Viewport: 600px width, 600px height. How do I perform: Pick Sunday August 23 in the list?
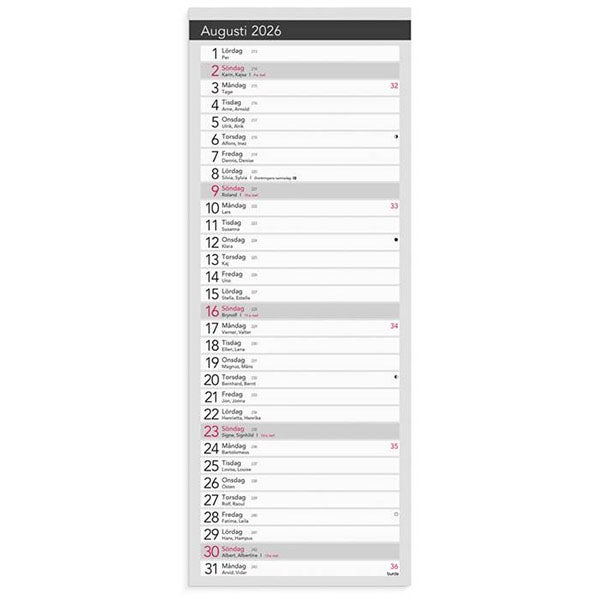pos(300,430)
